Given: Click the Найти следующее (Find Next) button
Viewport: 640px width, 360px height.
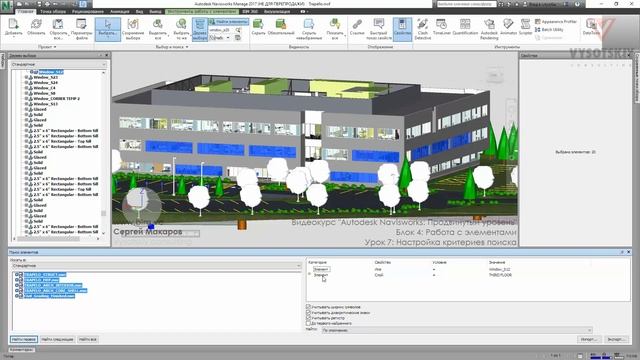Looking at the screenshot, I should click(x=57, y=339).
